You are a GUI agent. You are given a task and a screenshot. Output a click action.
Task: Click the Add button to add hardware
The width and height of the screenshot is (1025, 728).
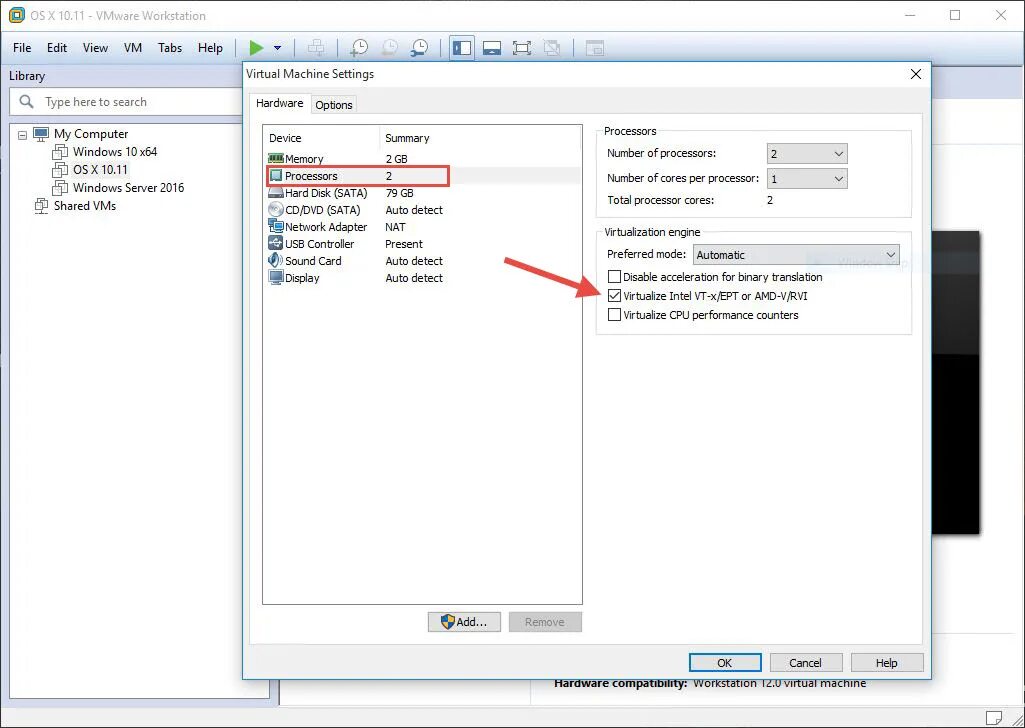tap(464, 621)
